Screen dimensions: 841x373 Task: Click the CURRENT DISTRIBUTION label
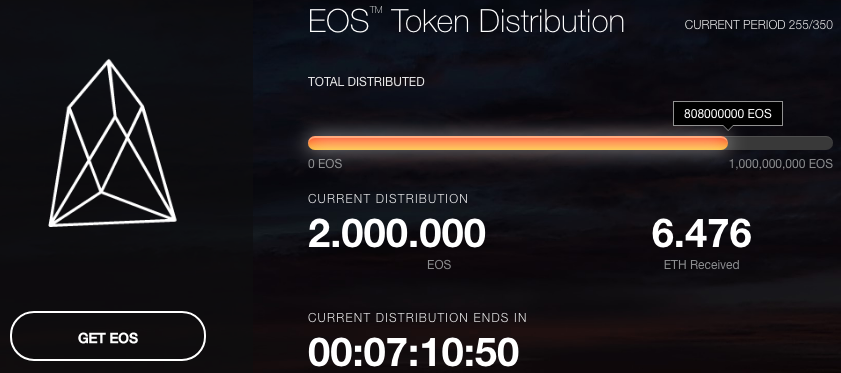point(388,199)
